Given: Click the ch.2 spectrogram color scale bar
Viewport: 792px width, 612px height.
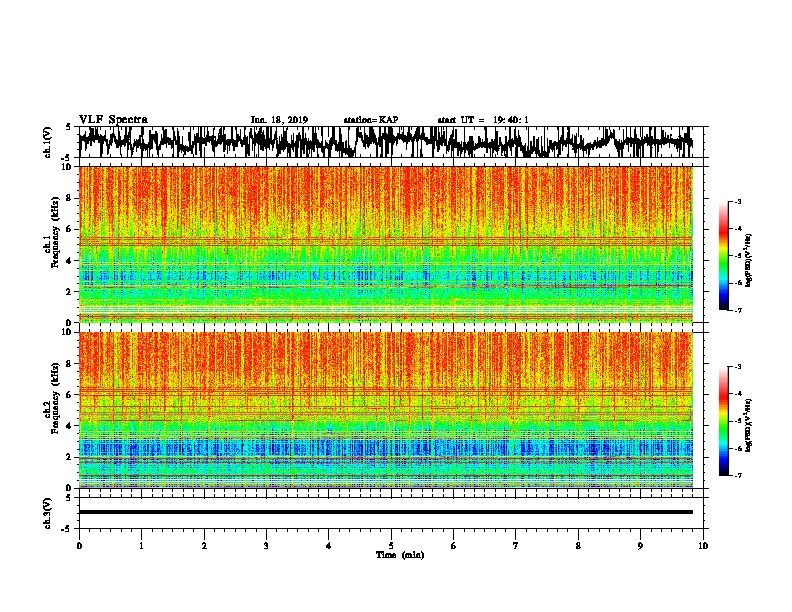Looking at the screenshot, I should pos(723,421).
